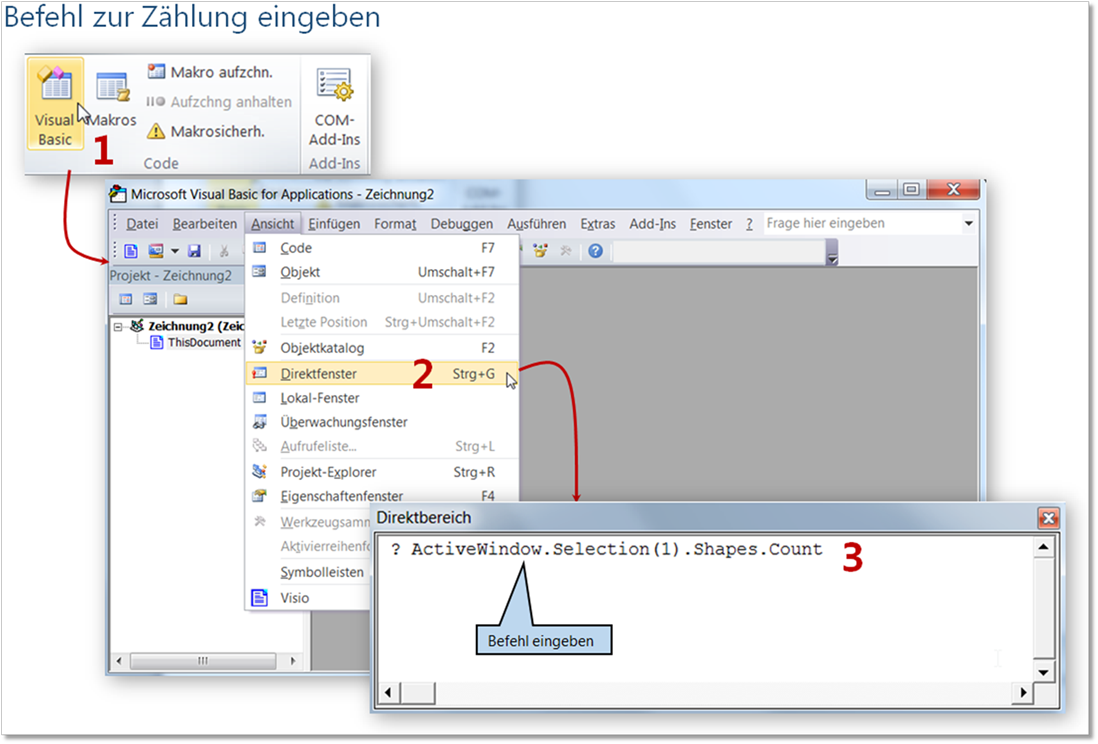Click the Object Browser toolbar icon
1098x744 pixels.
(540, 250)
